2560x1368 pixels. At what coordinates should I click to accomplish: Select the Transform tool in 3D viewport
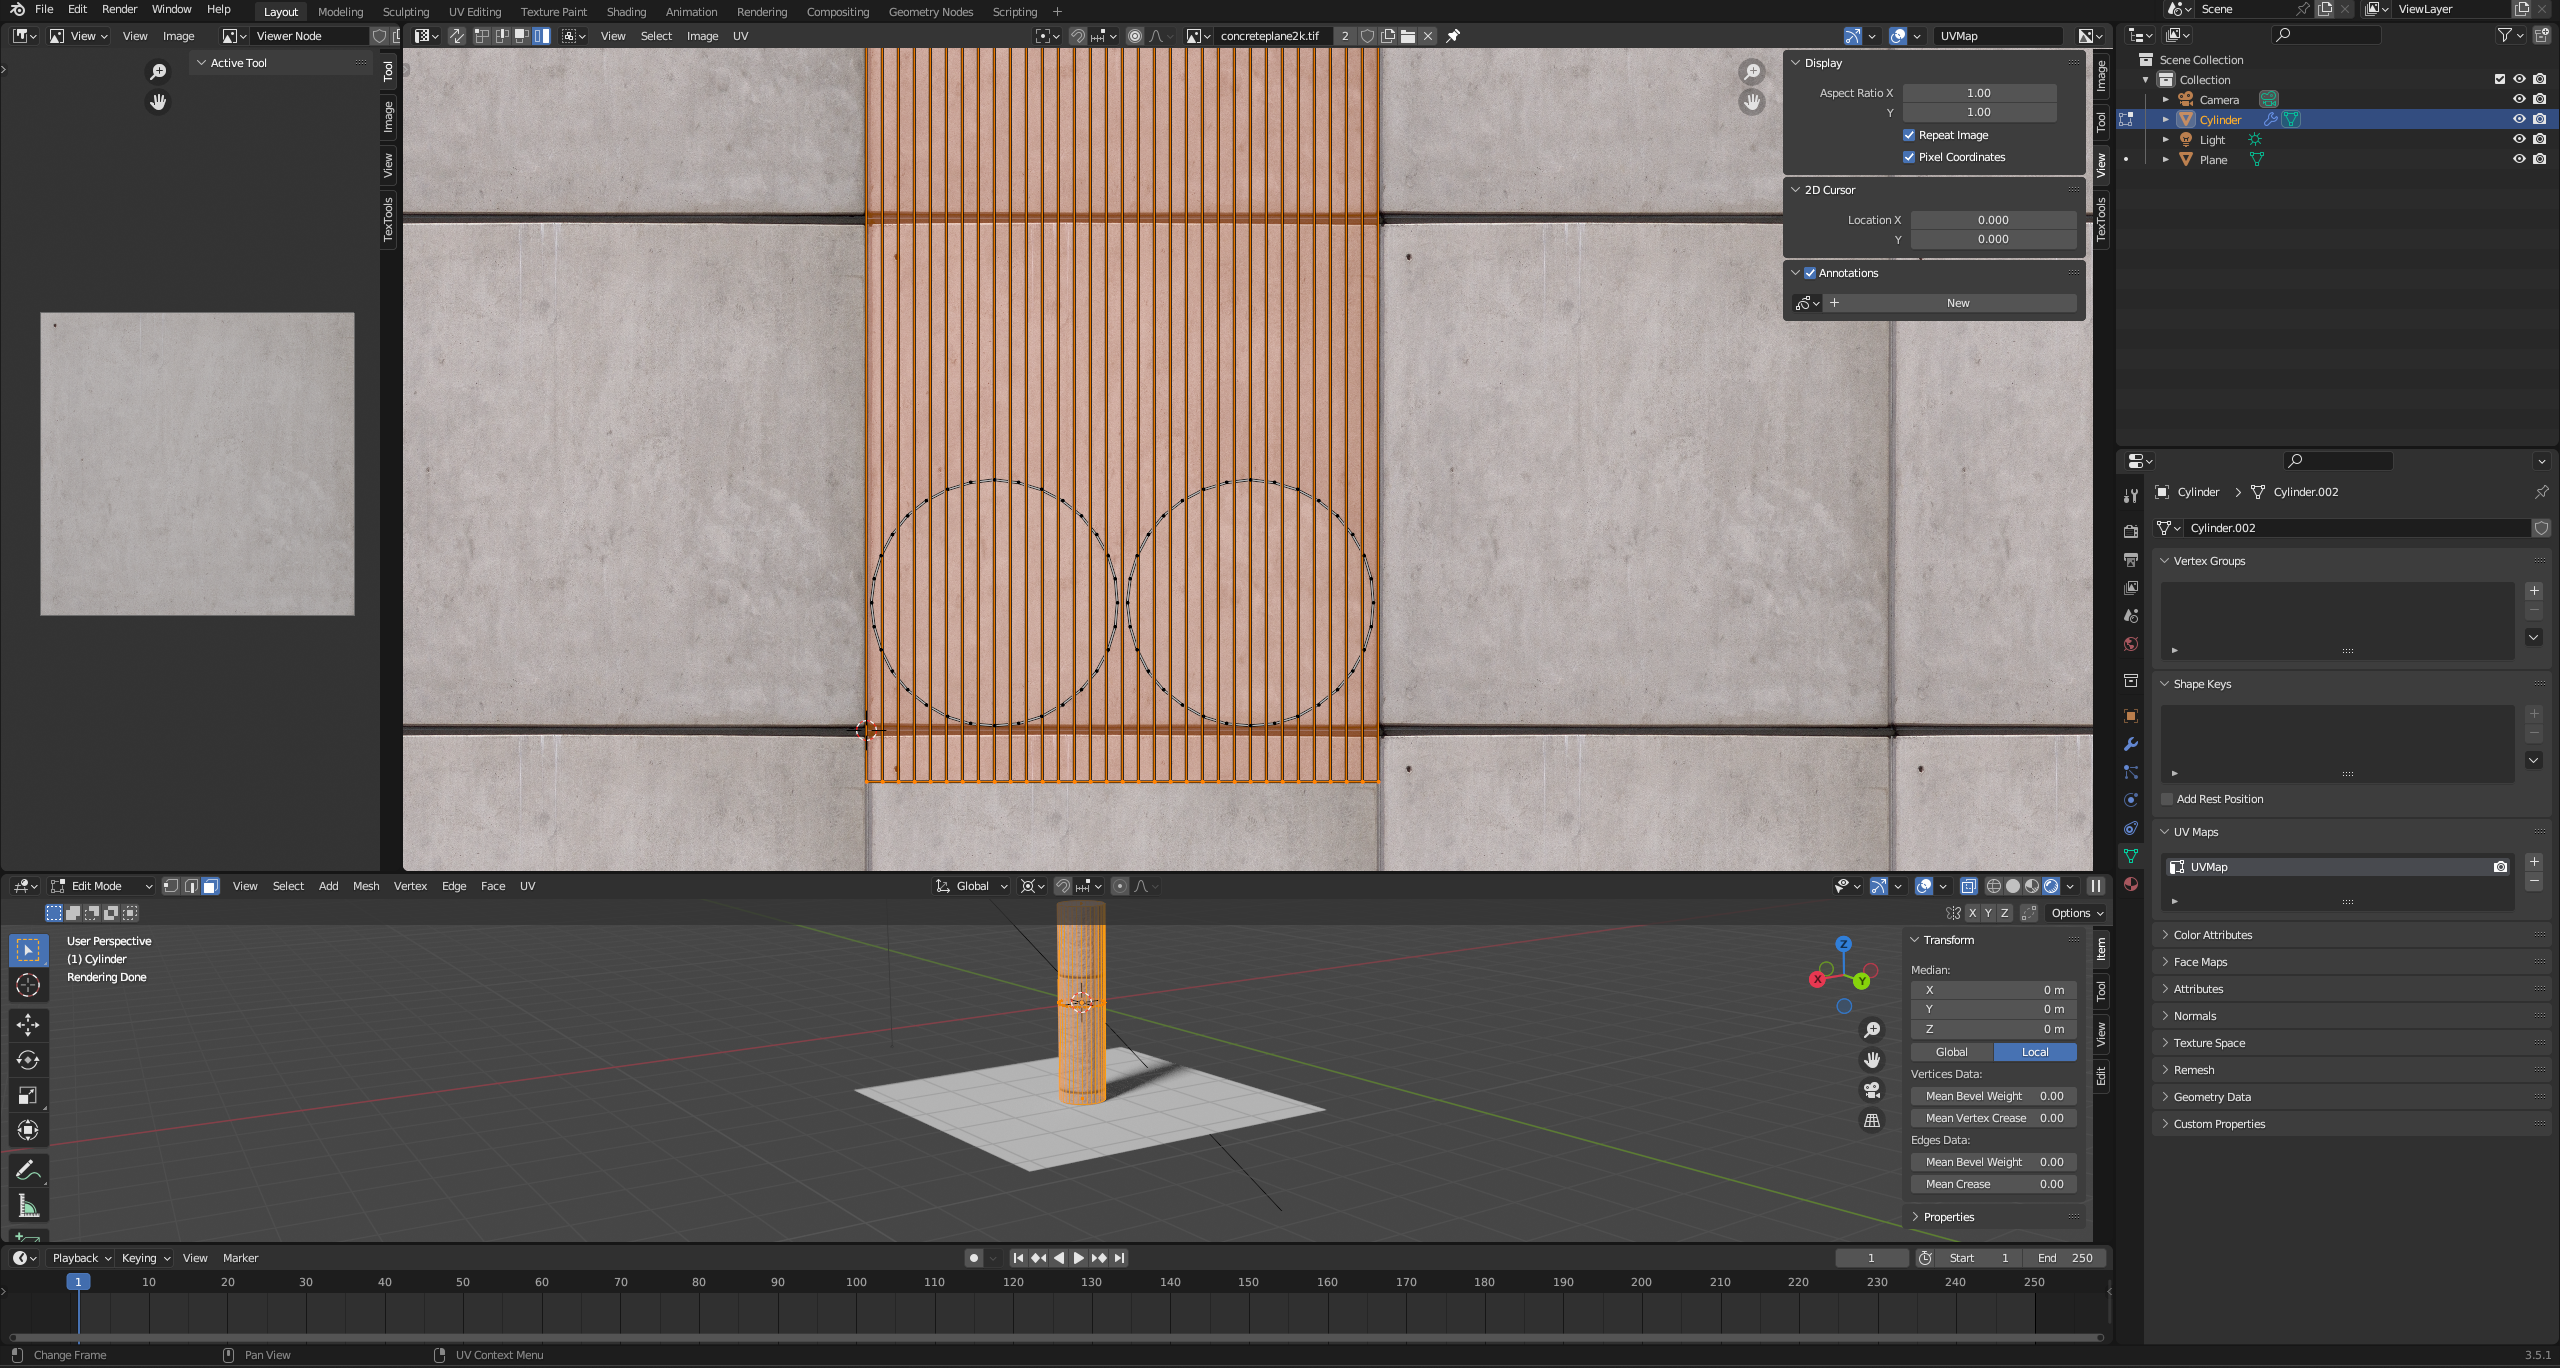[x=28, y=1130]
